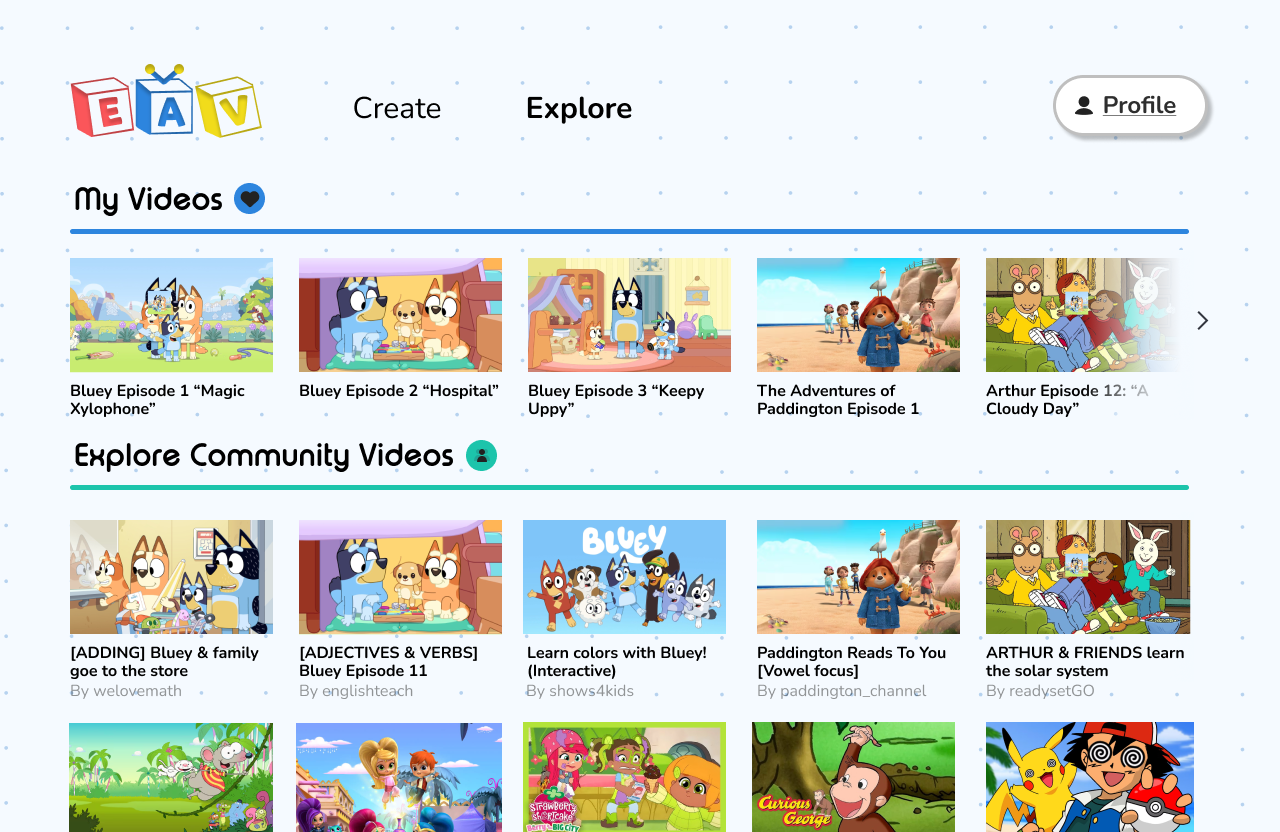Open the Shimmer and Shine genie thumbnail
The height and width of the screenshot is (832, 1280).
[399, 777]
